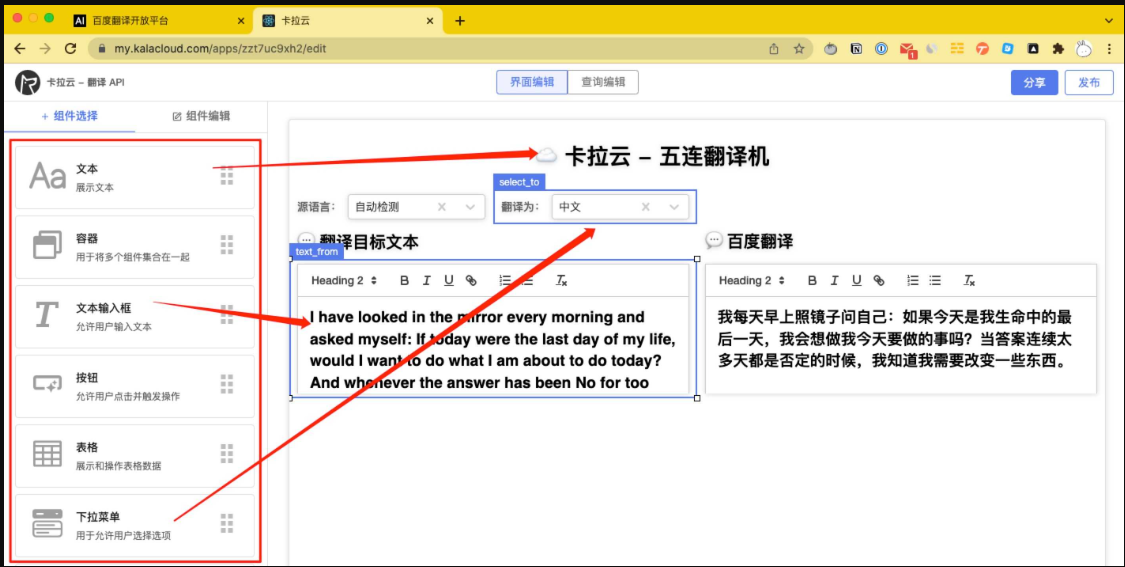1125x567 pixels.
Task: Toggle underline in the text_from editor
Action: click(448, 281)
